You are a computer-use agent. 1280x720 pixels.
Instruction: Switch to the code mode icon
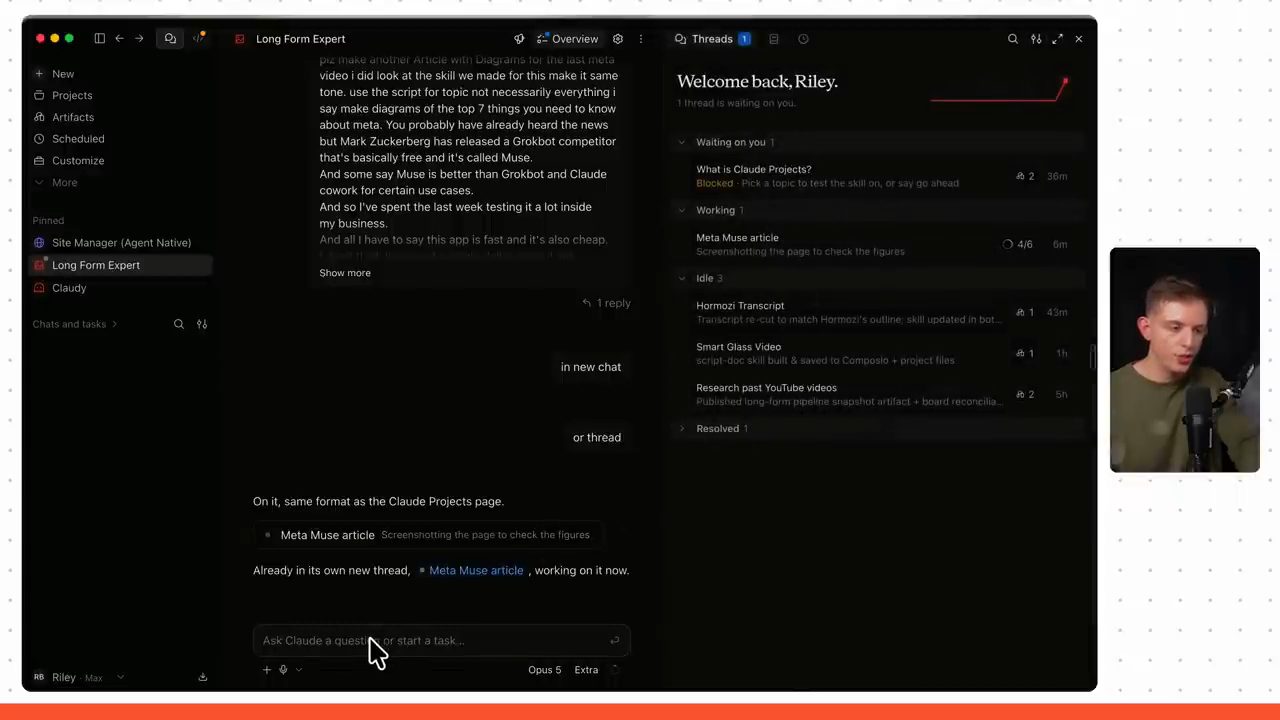(x=198, y=39)
